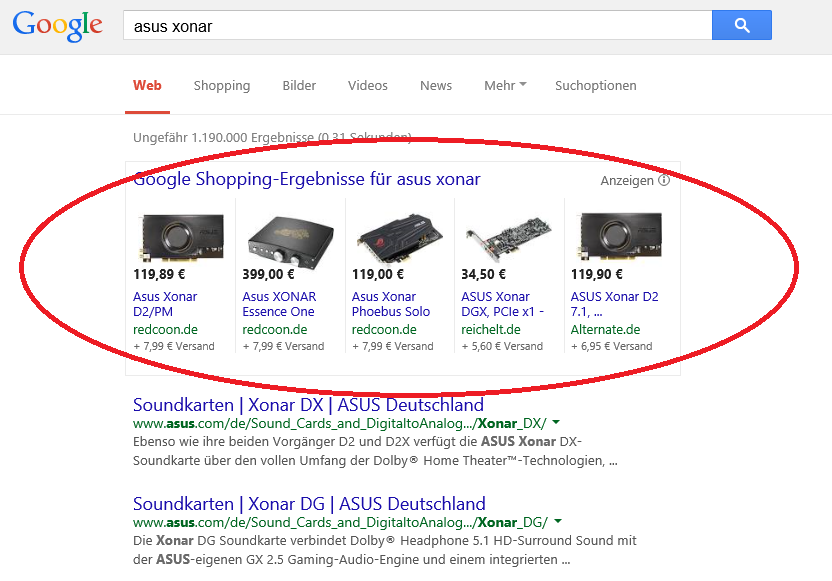Open the Asus Xonar Phoebus Solo link

tap(391, 304)
